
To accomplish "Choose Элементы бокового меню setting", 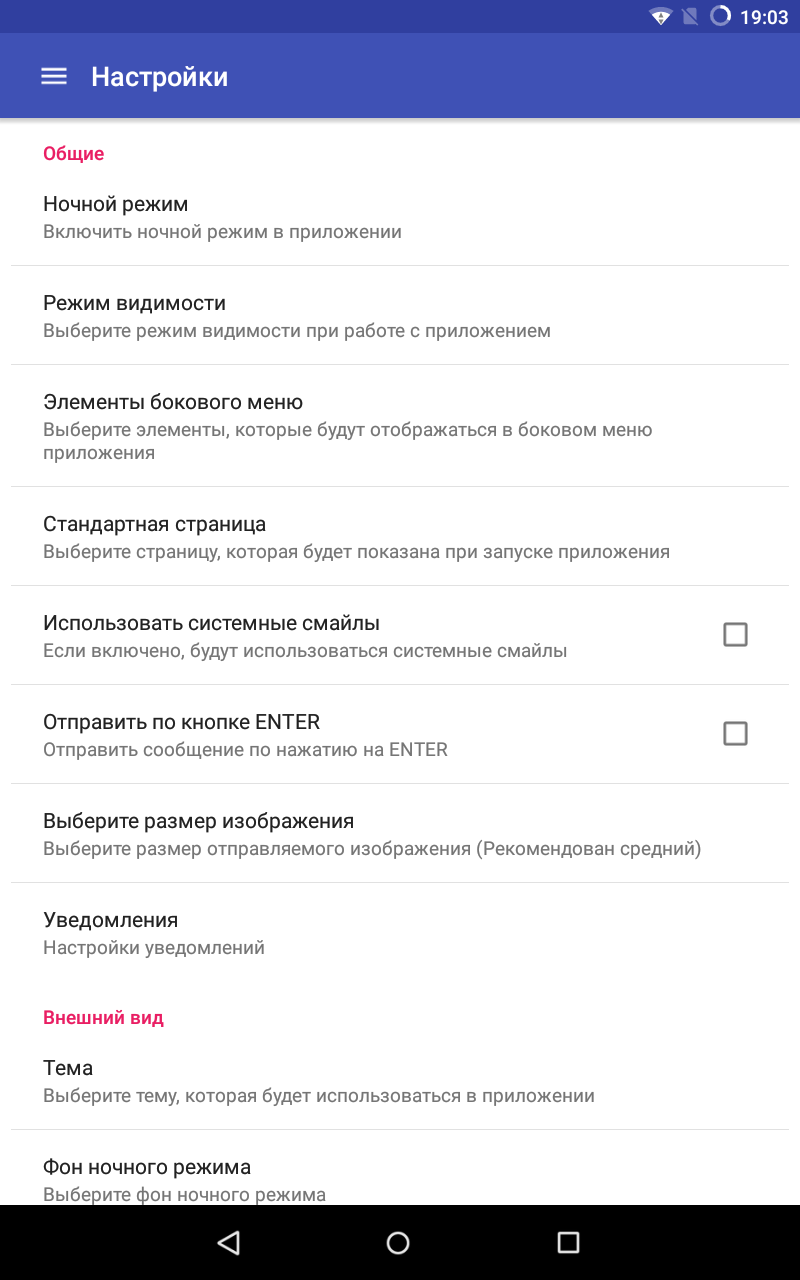I will 400,426.
